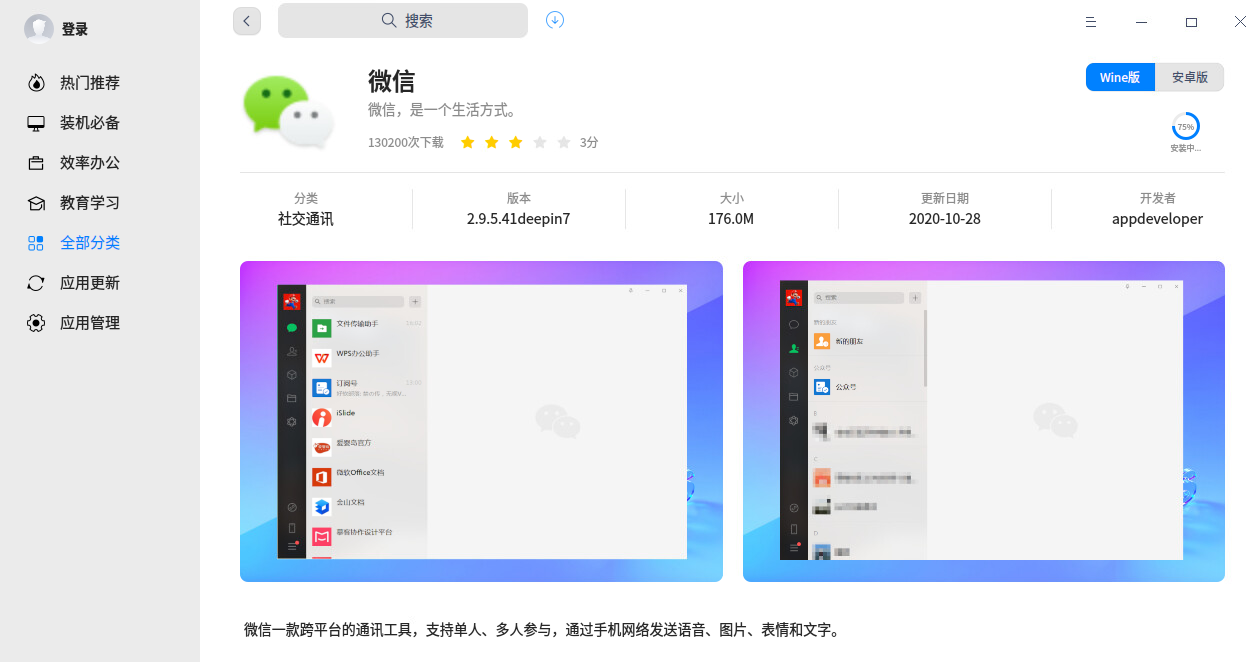The height and width of the screenshot is (662, 1257).
Task: Click the 3分 rating score
Action: coord(589,143)
